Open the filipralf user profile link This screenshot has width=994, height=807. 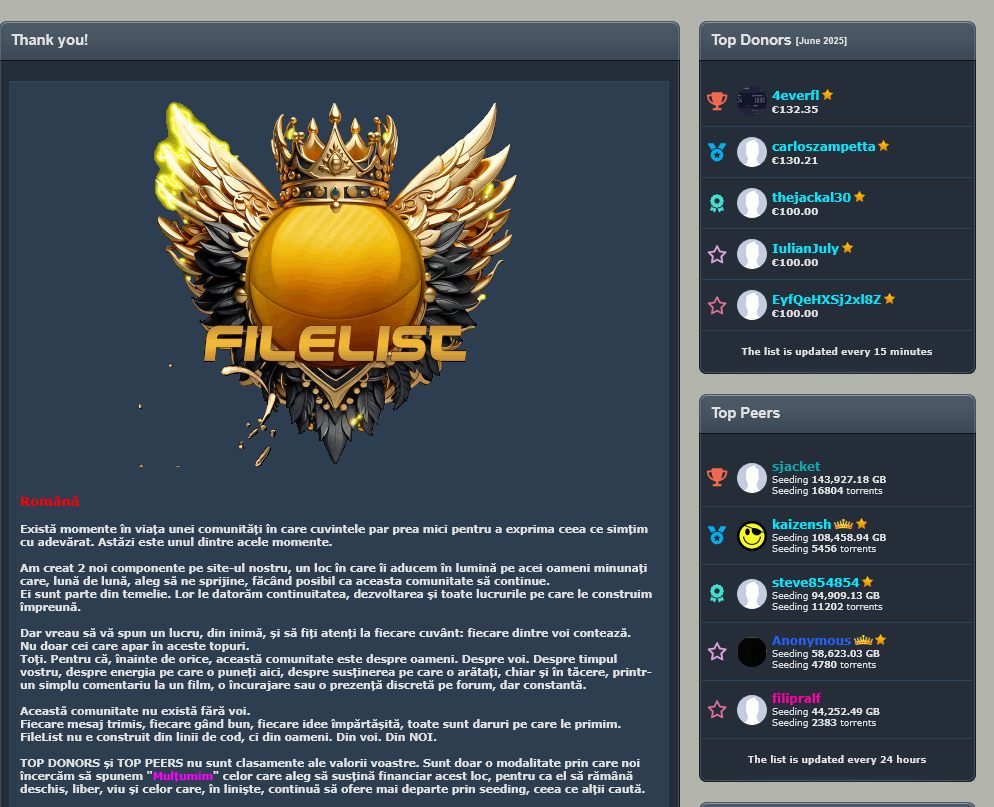pos(796,698)
